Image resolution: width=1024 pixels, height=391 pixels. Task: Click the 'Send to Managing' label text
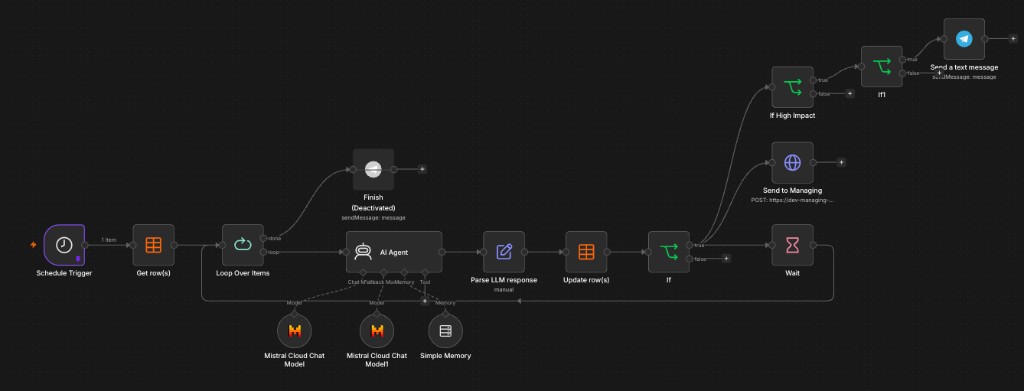pos(793,191)
